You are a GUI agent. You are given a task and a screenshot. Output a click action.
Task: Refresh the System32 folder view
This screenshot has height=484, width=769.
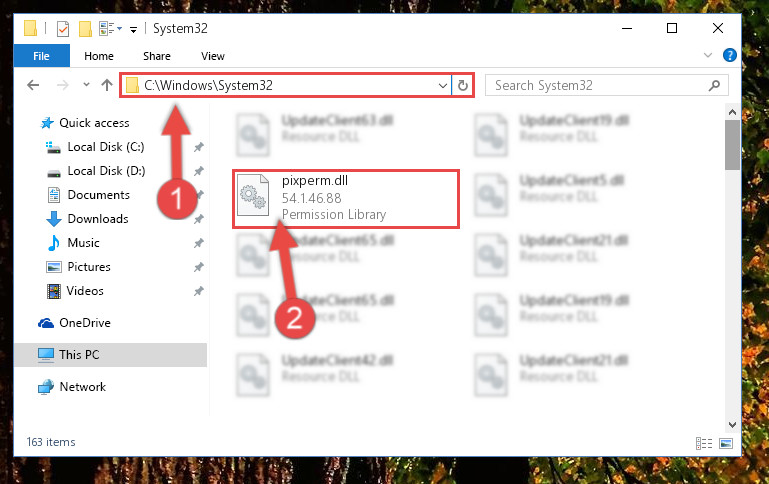[x=462, y=86]
